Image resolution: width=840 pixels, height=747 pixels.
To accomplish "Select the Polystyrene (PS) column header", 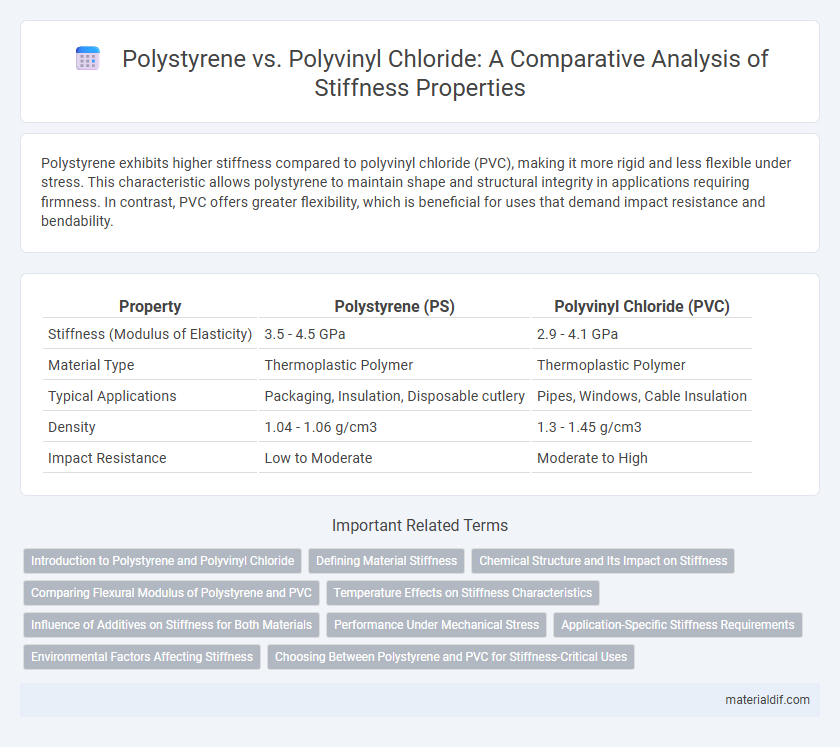I will pos(394,306).
